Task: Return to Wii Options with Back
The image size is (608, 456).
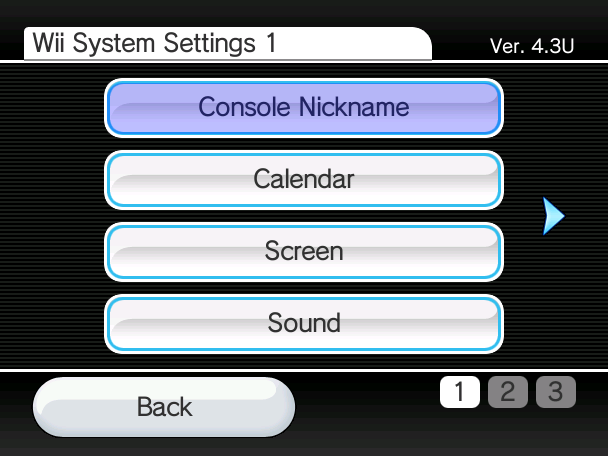Action: tap(164, 407)
